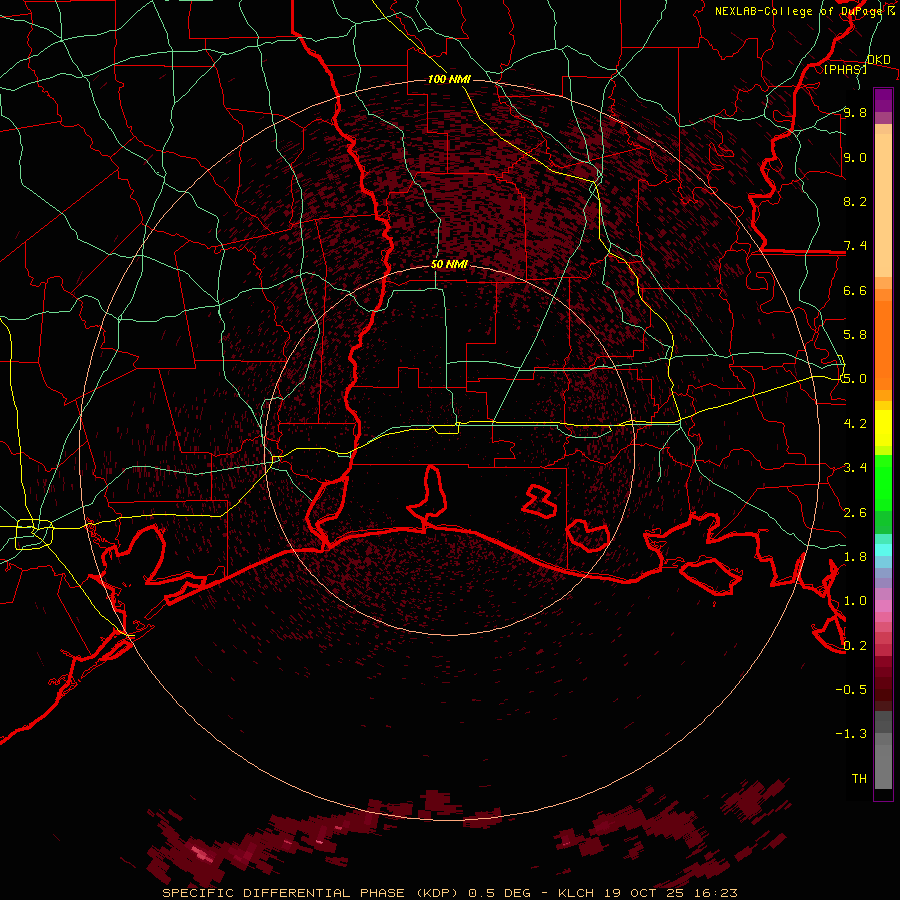Image resolution: width=900 pixels, height=900 pixels.
Task: Click the 5.8 scale value
Action: pyautogui.click(x=855, y=335)
